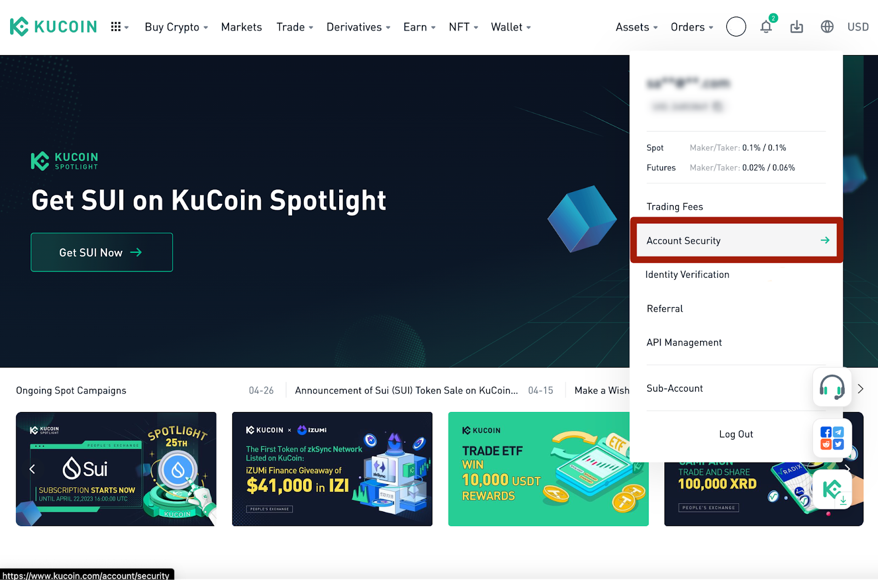The height and width of the screenshot is (580, 878).
Task: Click the Futures maker/taker fee line
Action: pyautogui.click(x=721, y=167)
